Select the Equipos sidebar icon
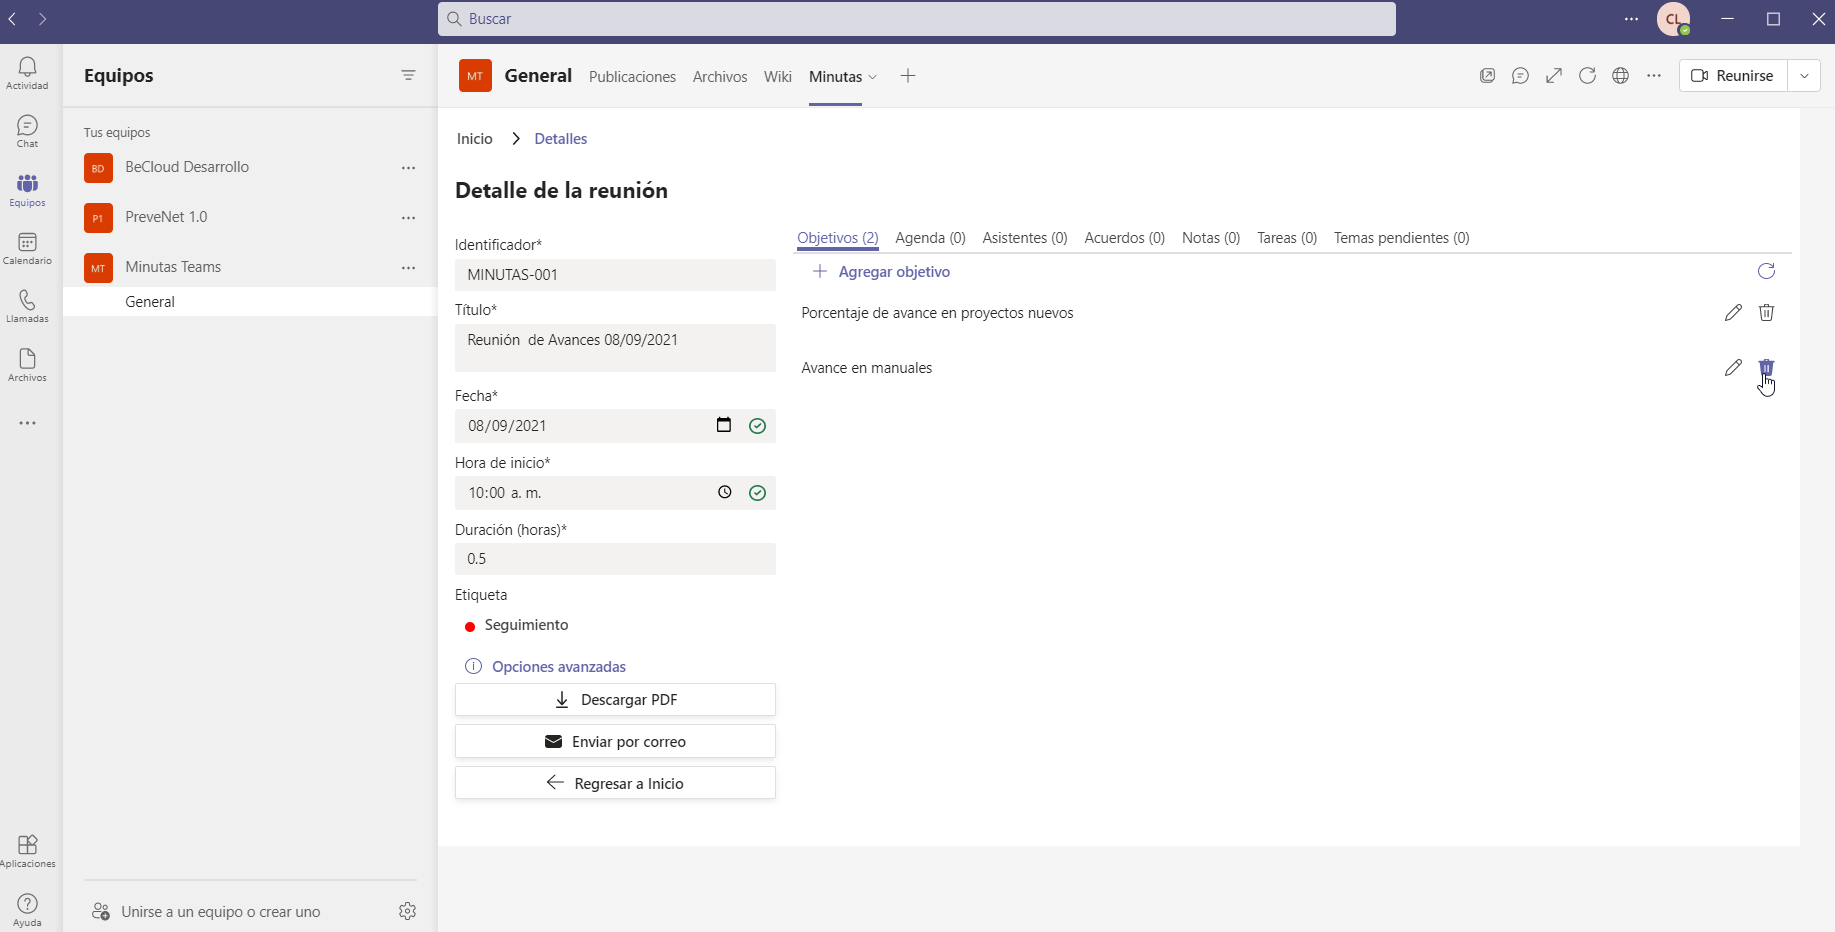Viewport: 1835px width, 932px height. click(27, 190)
